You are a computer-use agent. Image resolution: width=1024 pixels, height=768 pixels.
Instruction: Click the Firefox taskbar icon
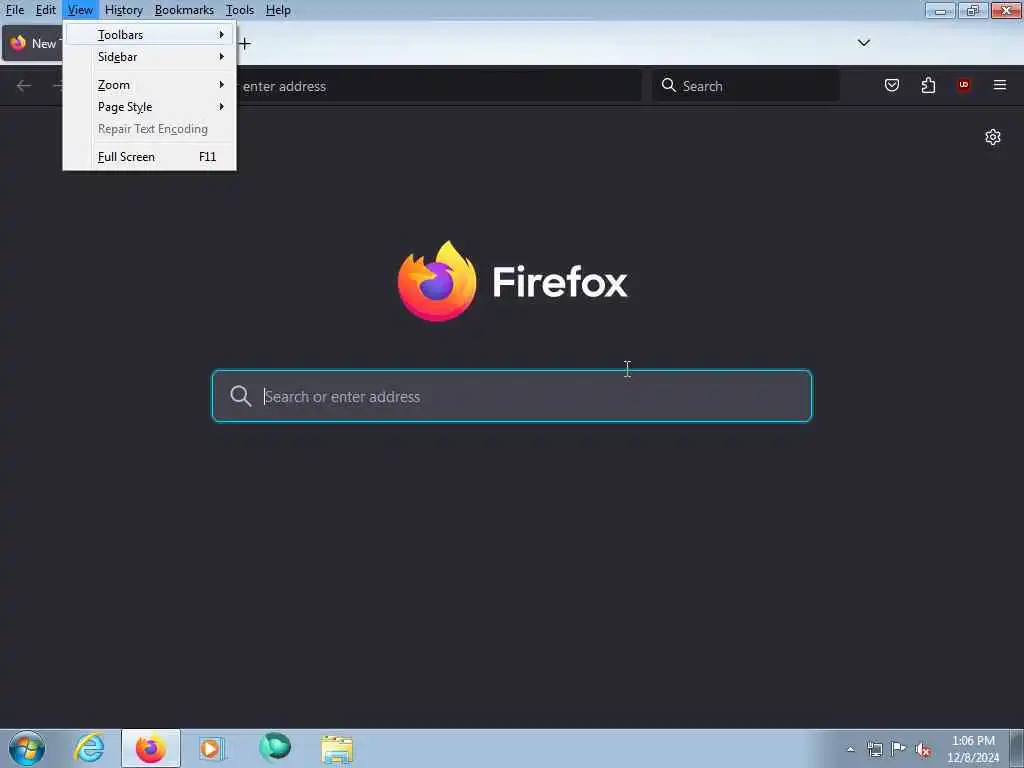point(151,748)
